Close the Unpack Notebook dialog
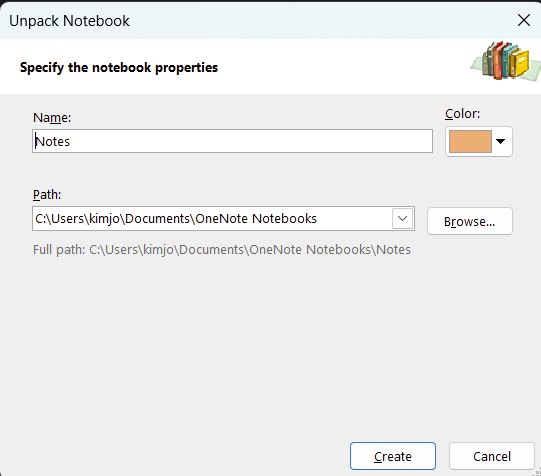 (524, 20)
